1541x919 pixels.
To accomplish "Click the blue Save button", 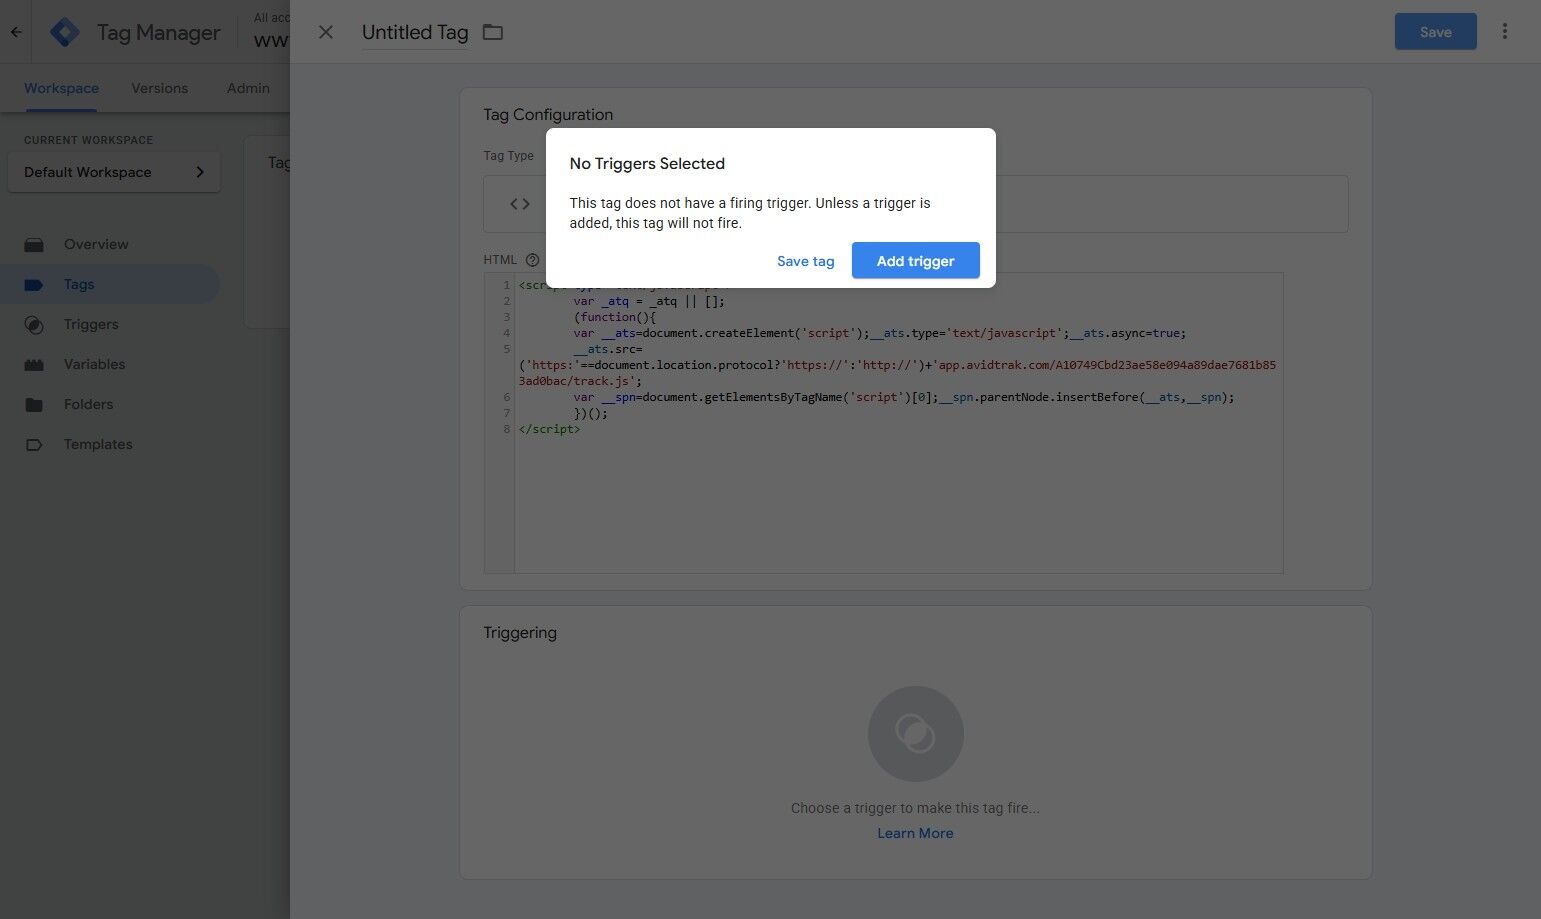I will [1435, 32].
